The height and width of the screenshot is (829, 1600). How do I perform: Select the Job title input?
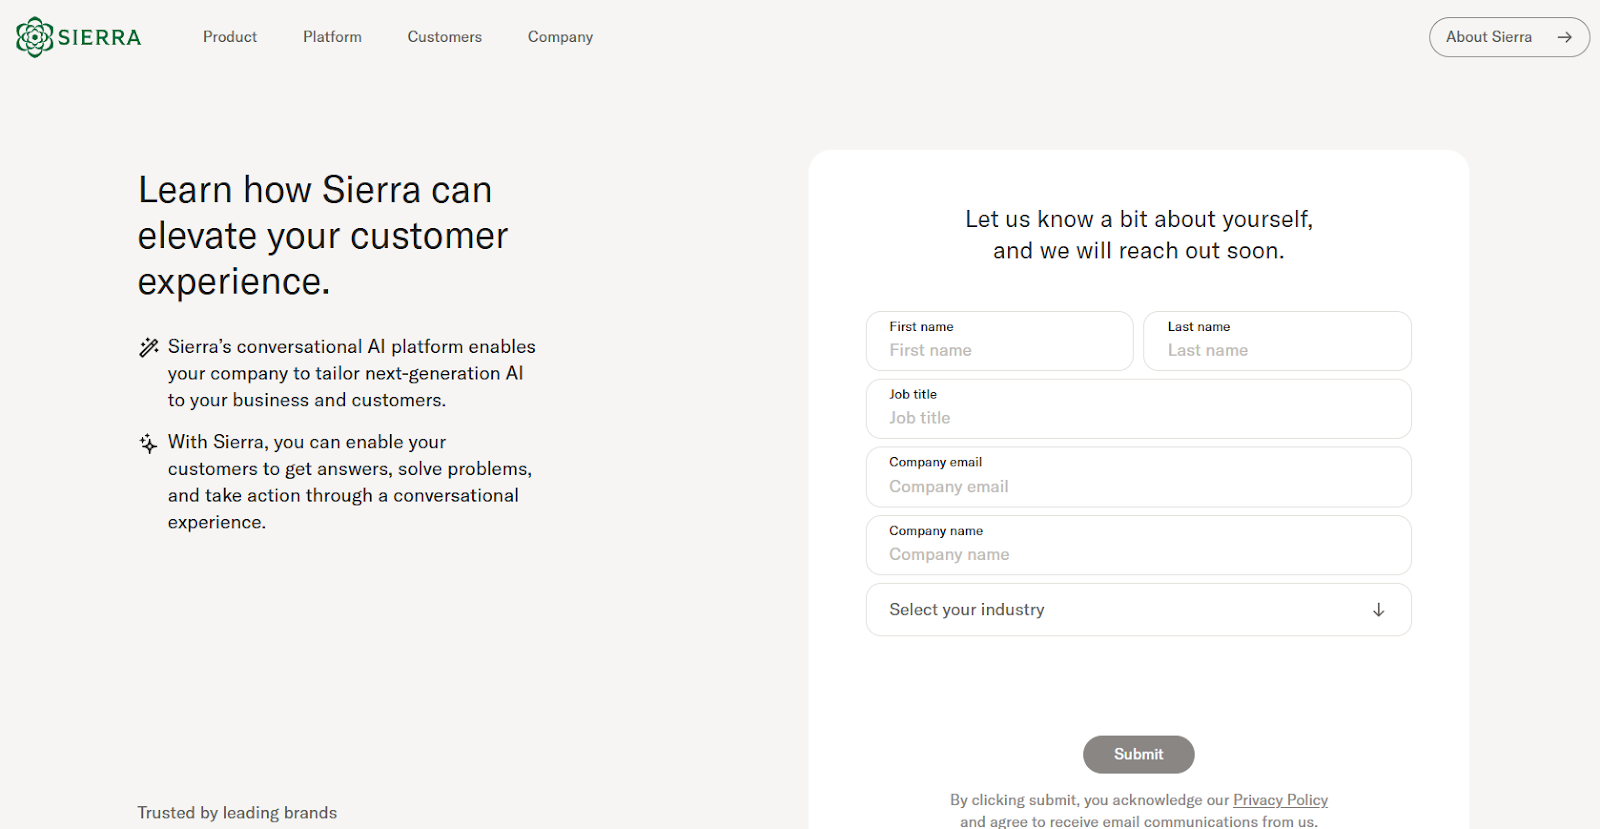tap(1138, 418)
